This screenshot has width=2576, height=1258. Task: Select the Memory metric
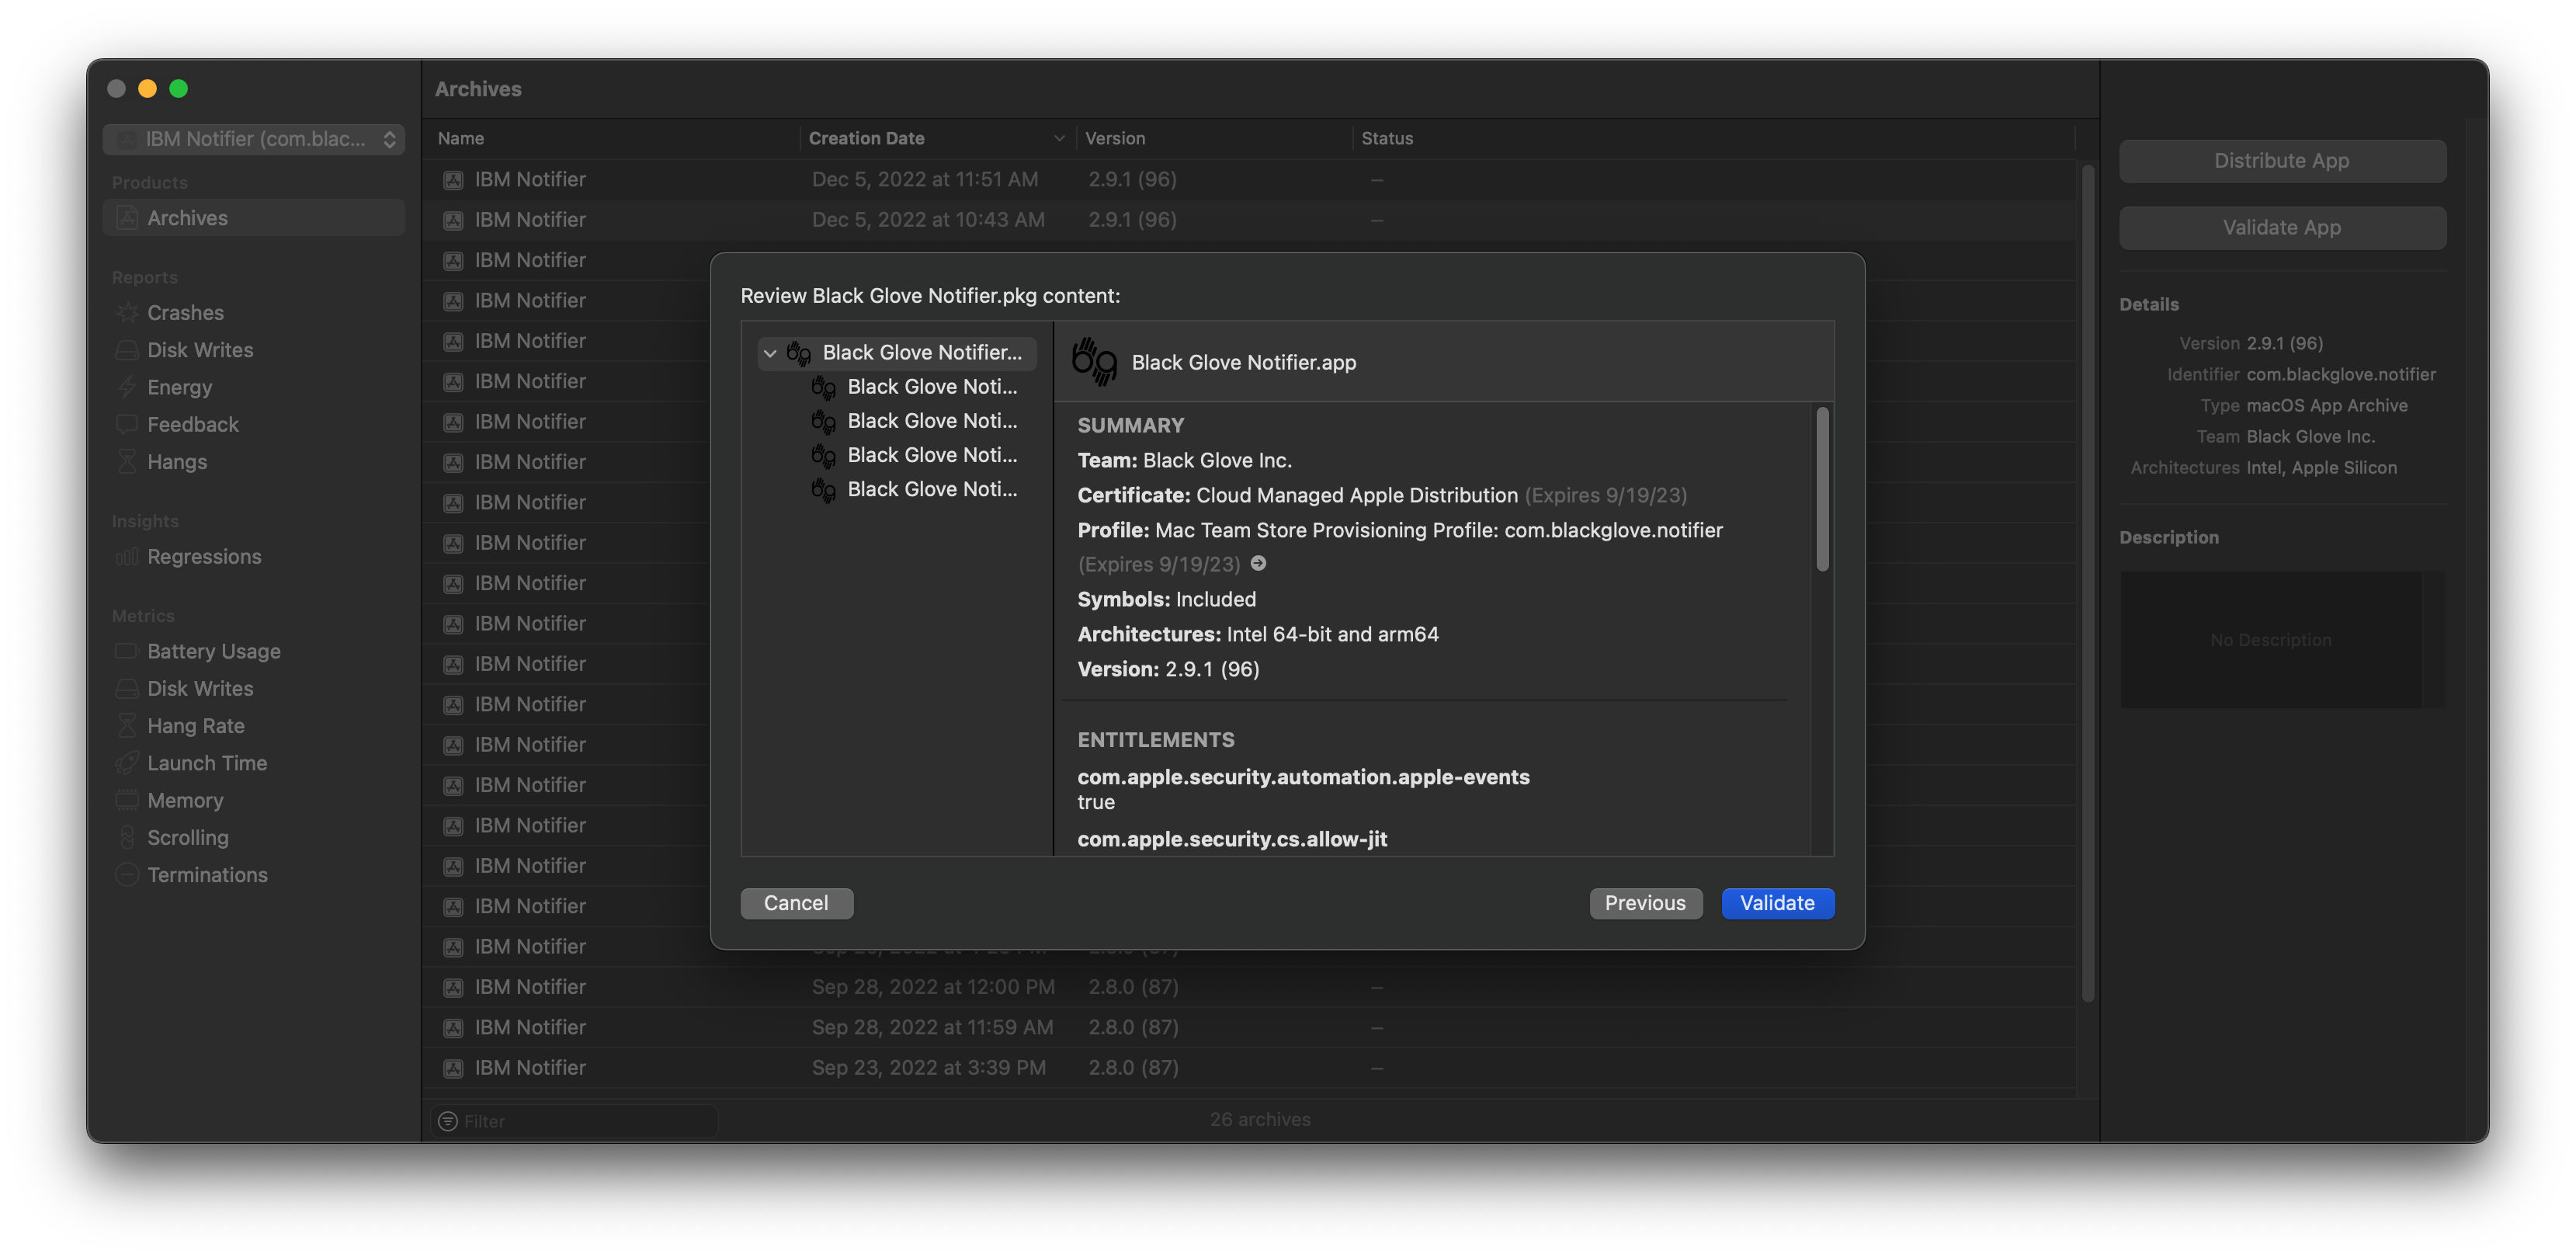point(185,800)
